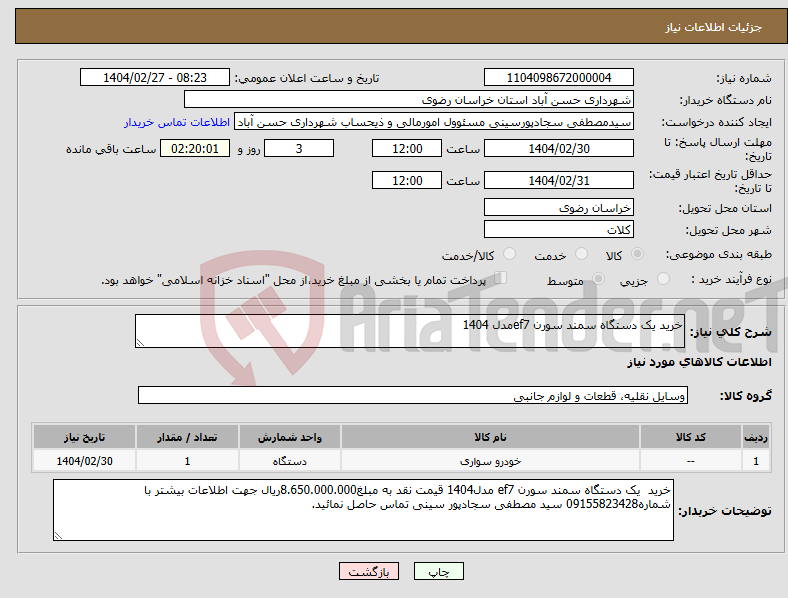788x598 pixels.
Task: Click the -- item code cell in table
Action: (691, 461)
